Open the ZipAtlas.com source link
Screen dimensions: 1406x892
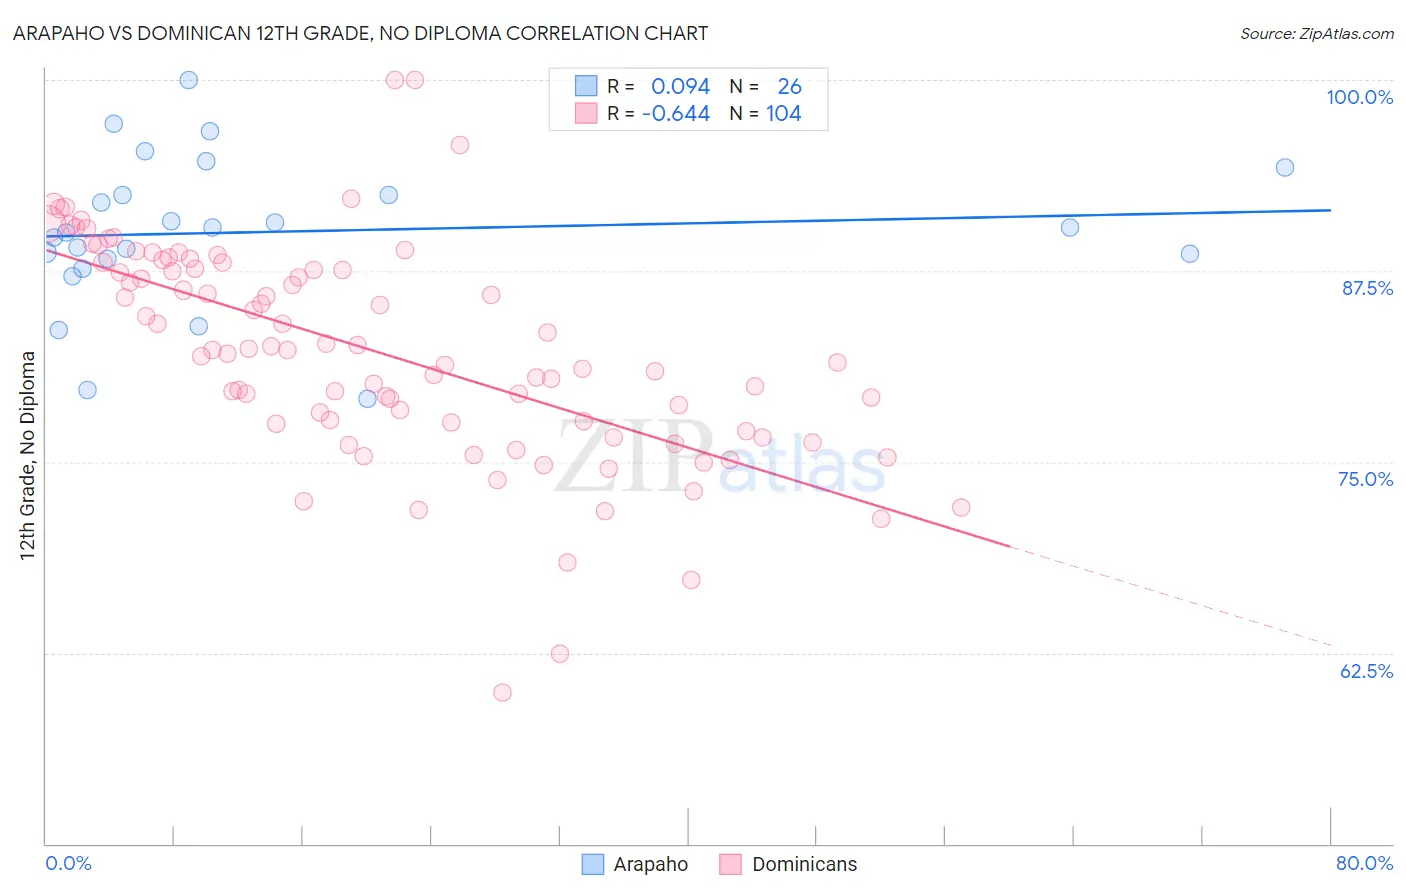[x=1317, y=33]
